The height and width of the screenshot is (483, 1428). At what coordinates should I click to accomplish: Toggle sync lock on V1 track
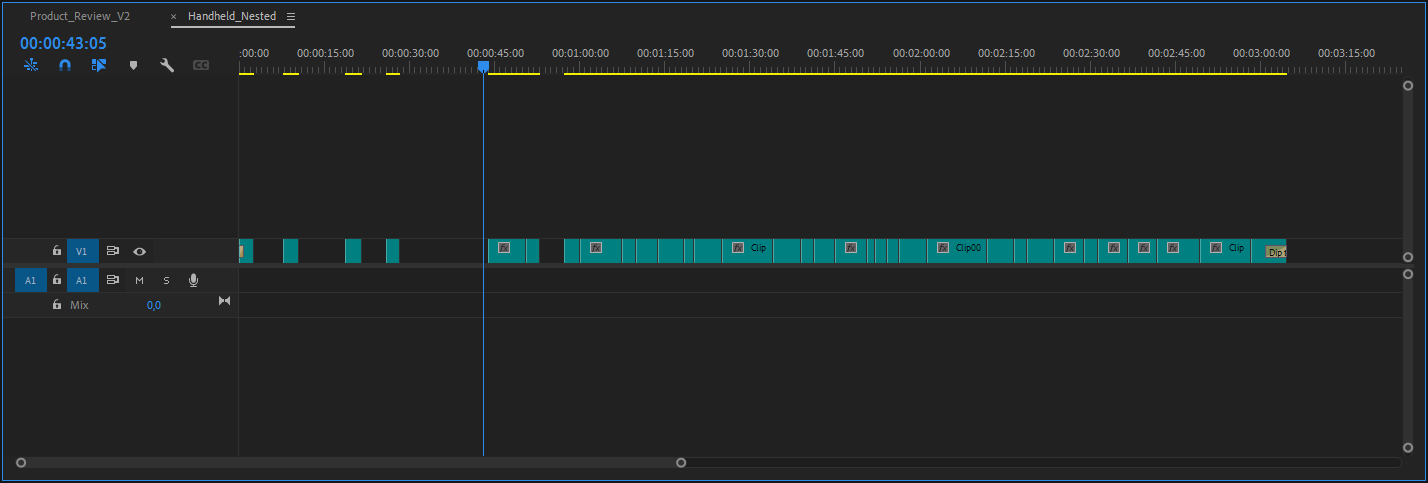(113, 251)
